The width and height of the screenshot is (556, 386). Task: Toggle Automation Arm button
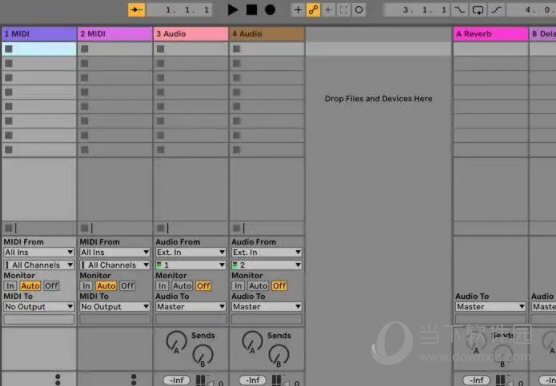[x=313, y=10]
